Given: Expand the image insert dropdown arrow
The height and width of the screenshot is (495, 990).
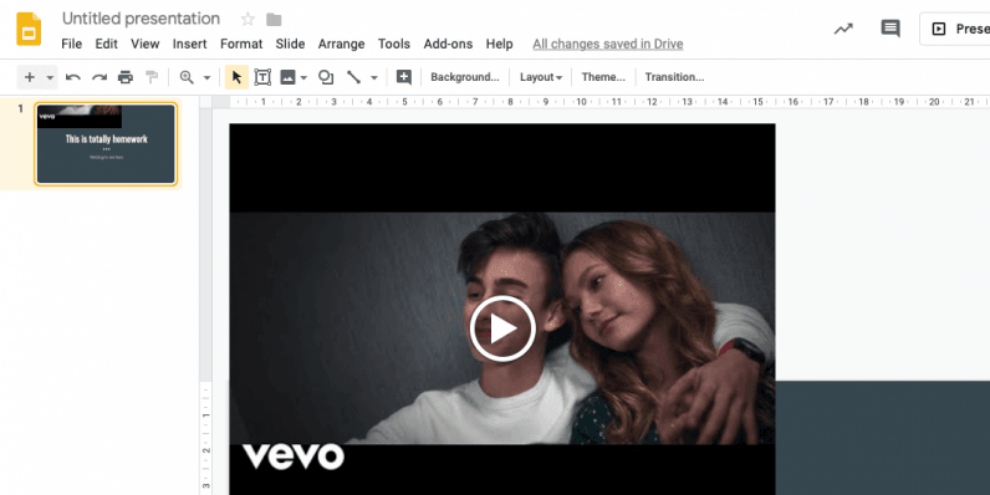Looking at the screenshot, I should (304, 78).
